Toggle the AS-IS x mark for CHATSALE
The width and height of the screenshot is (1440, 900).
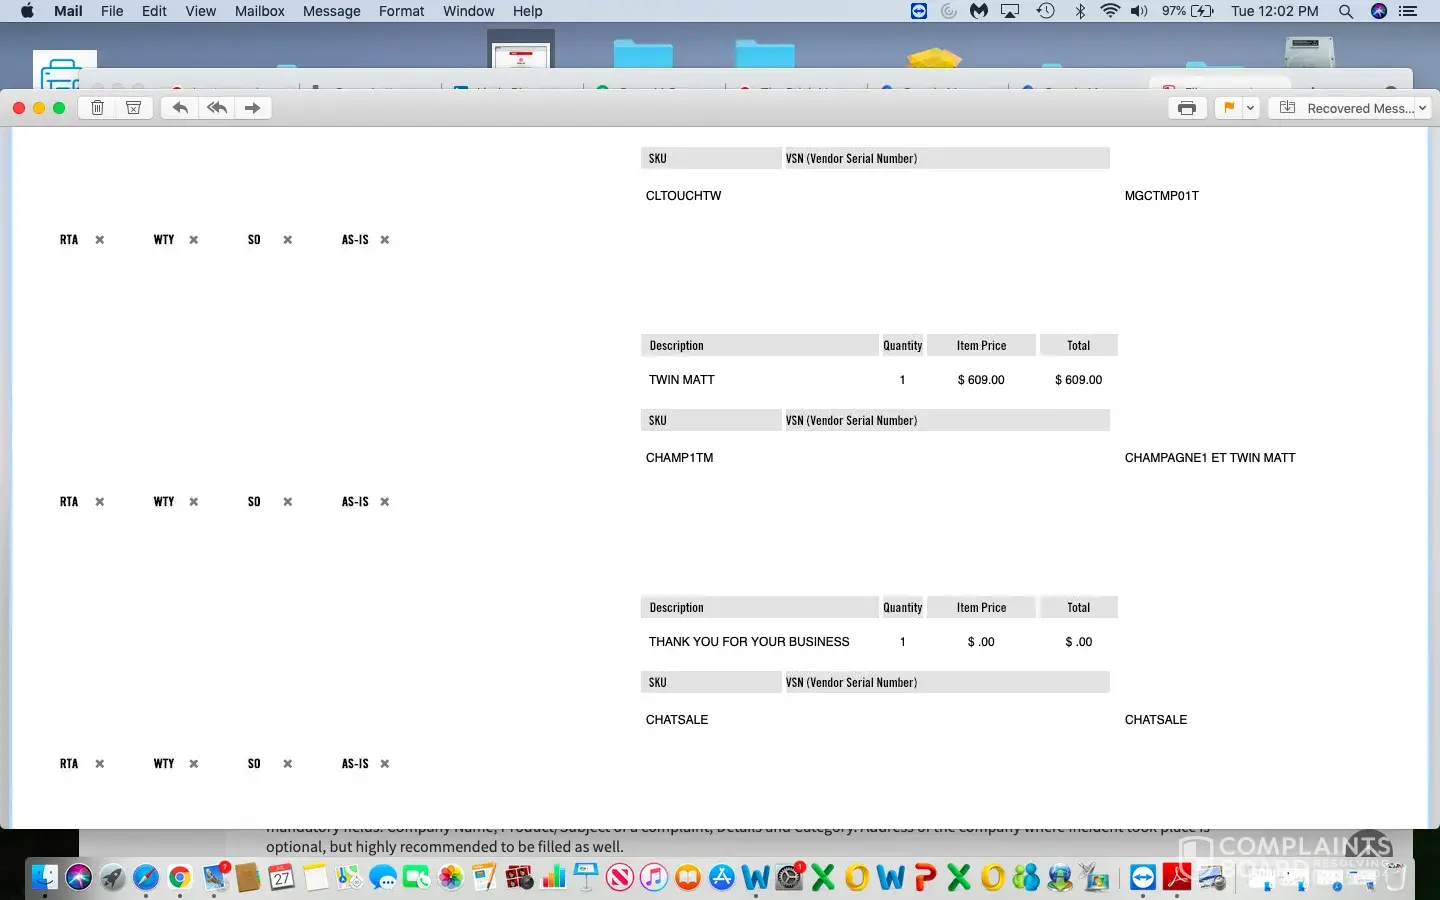[385, 764]
